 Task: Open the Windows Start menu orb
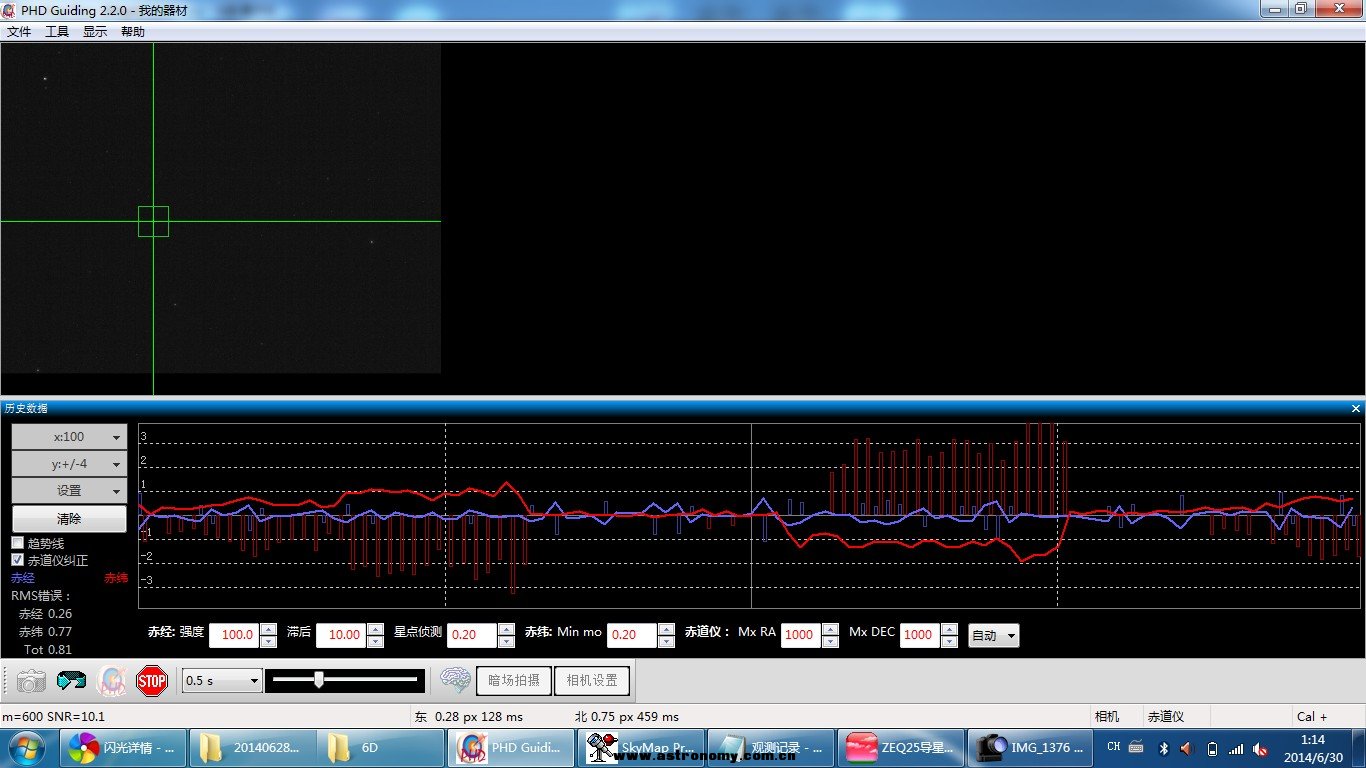[x=26, y=748]
